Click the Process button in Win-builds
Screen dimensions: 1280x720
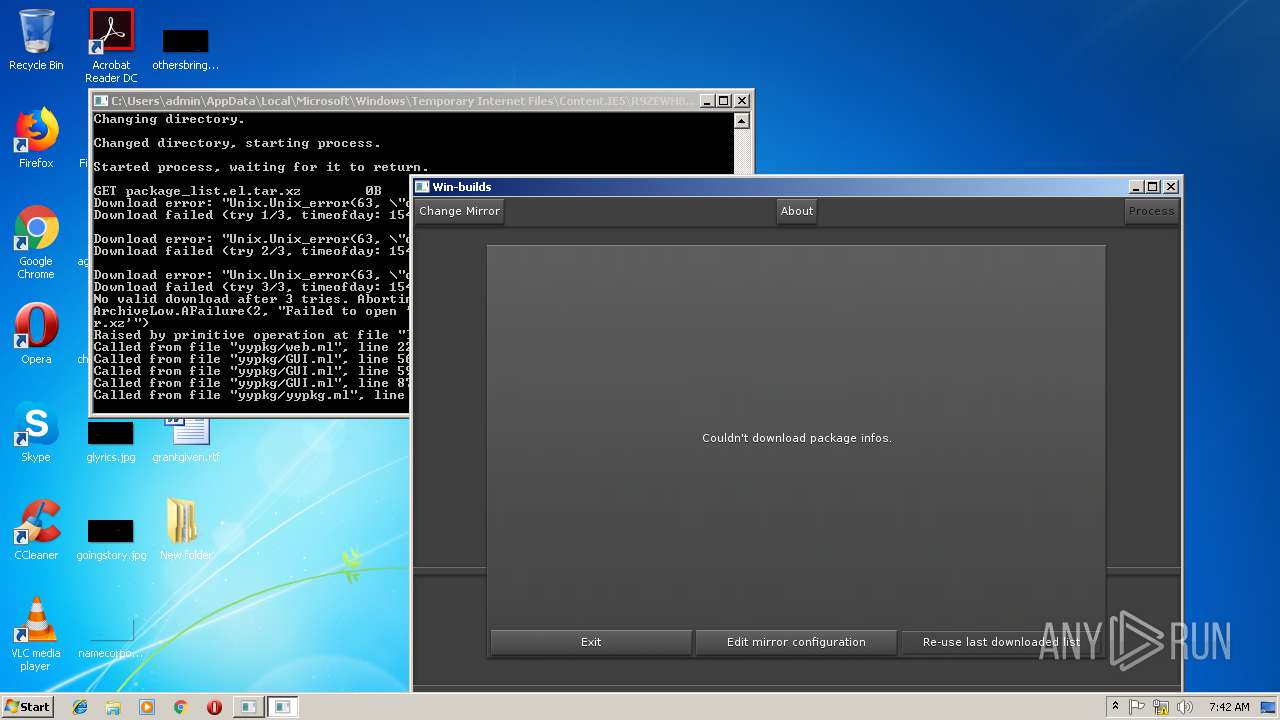coord(1152,211)
